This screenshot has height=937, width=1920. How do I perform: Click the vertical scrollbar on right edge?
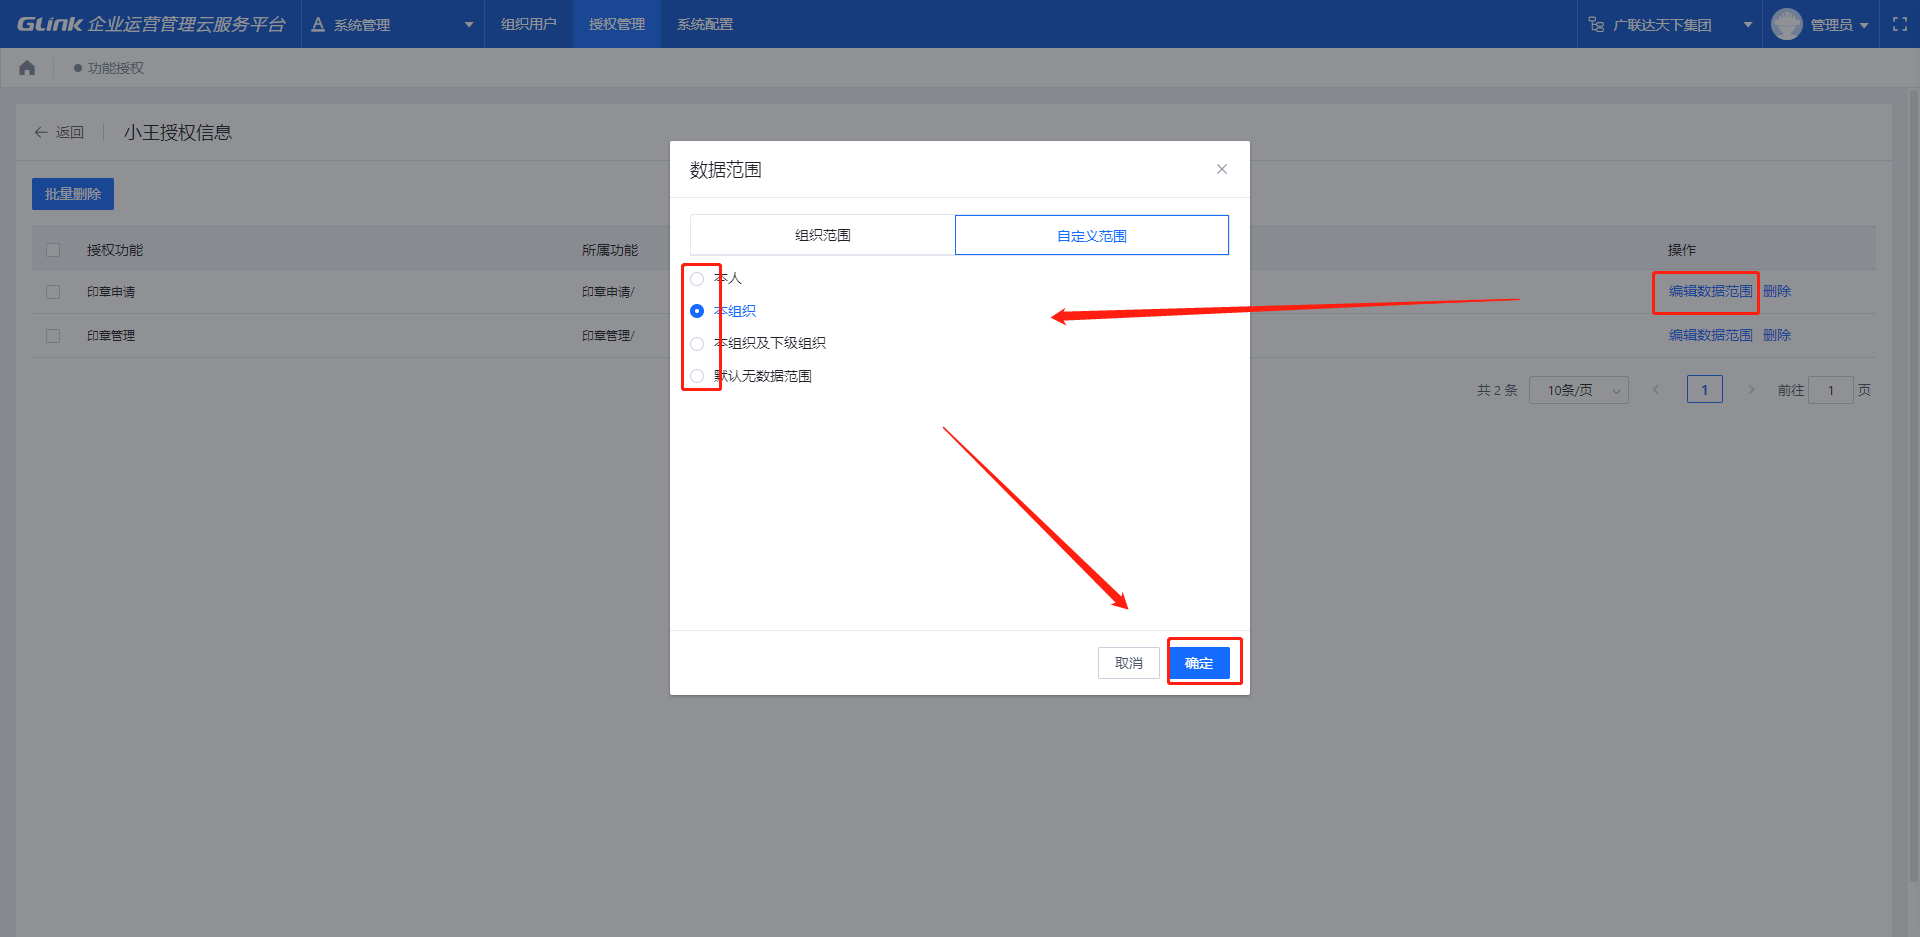(x=1914, y=485)
